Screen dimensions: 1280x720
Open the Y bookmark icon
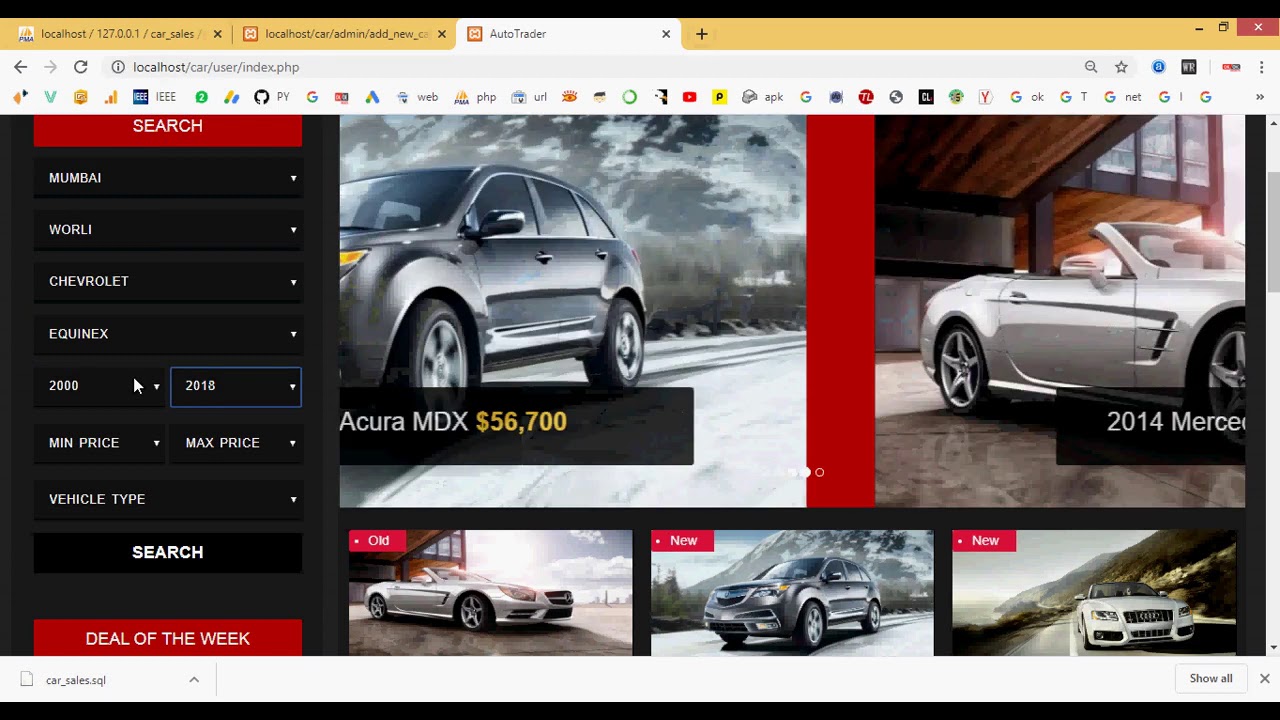click(985, 97)
